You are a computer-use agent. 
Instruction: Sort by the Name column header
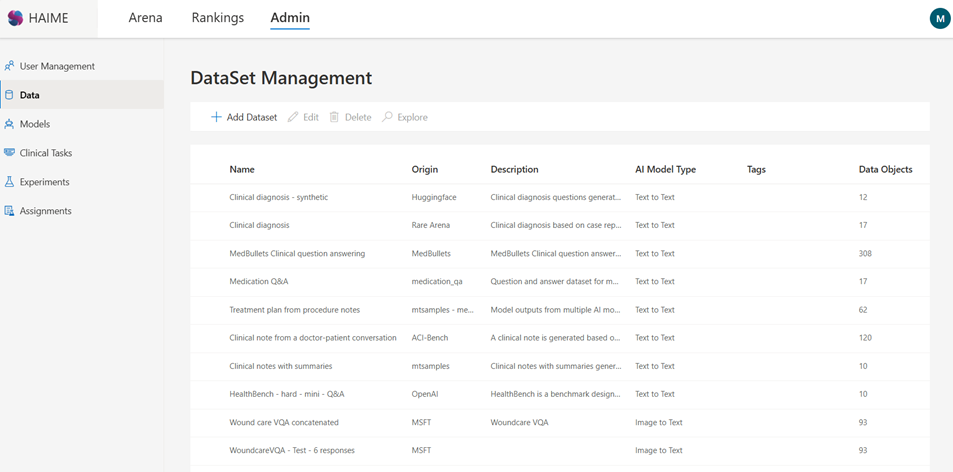click(x=242, y=170)
